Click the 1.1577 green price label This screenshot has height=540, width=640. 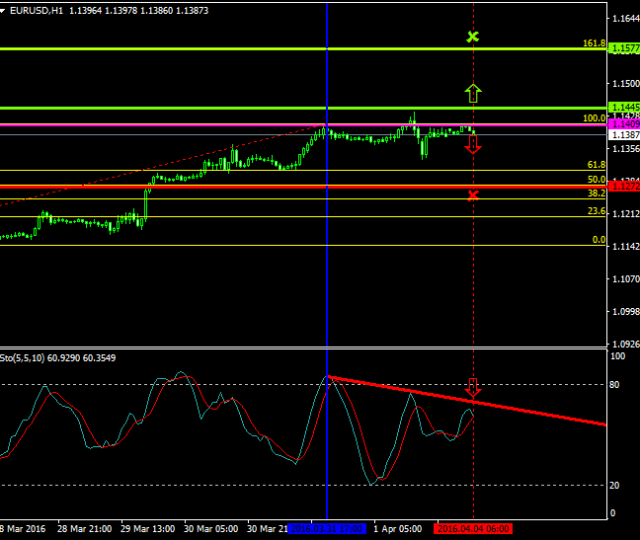pos(624,48)
